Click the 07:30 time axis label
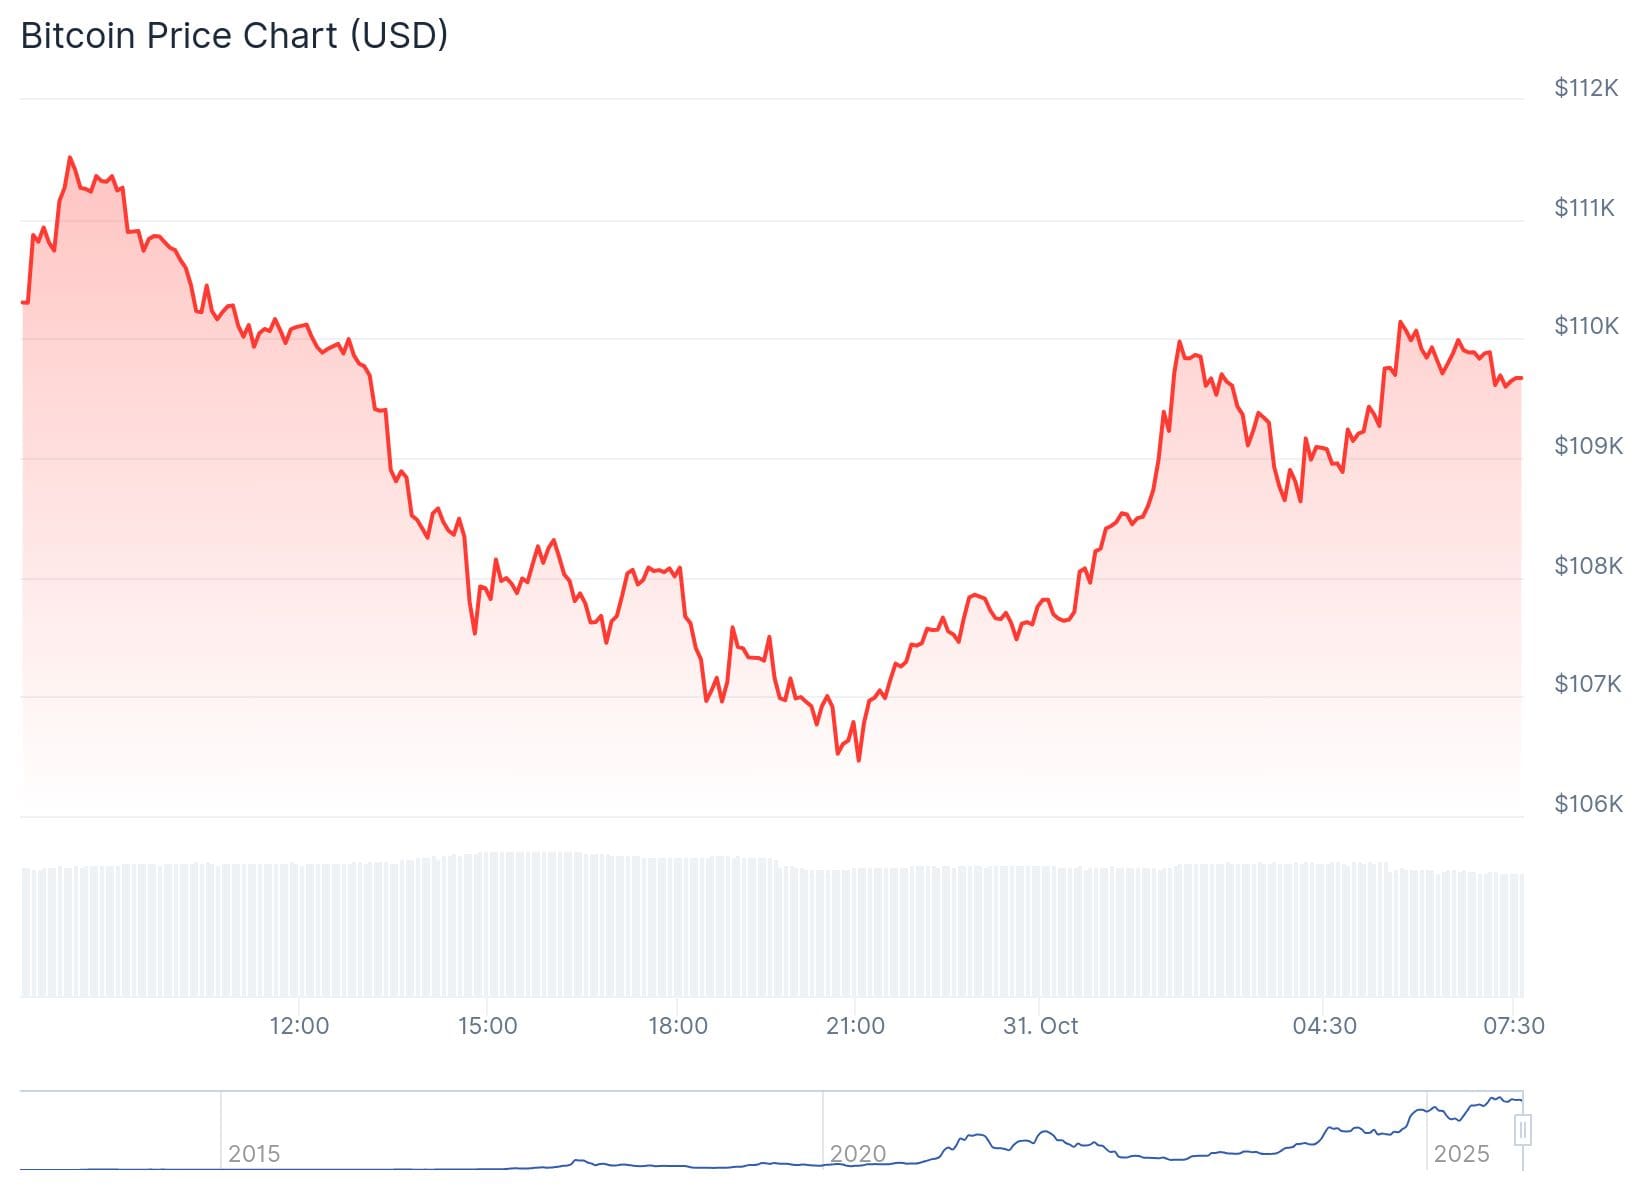The height and width of the screenshot is (1200, 1644). (1513, 1026)
